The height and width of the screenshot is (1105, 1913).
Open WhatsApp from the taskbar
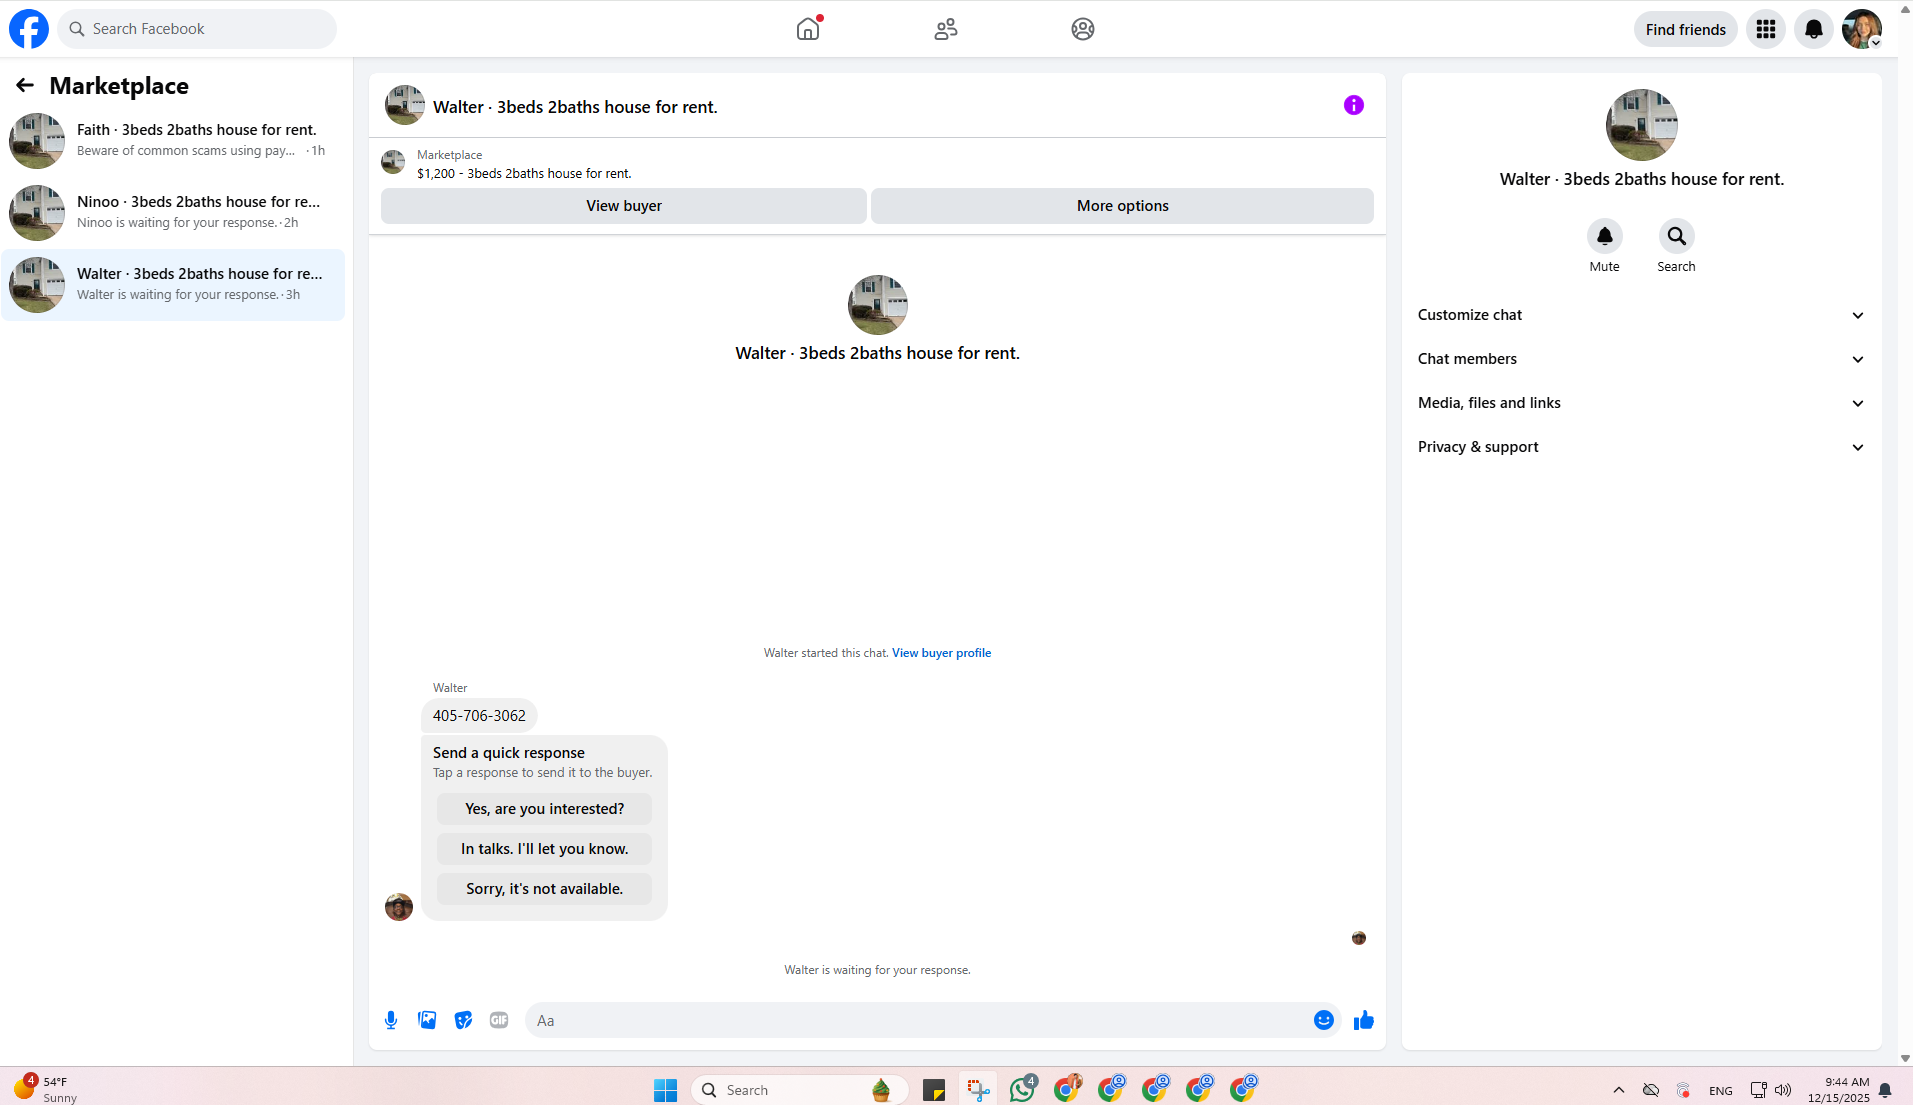point(1022,1090)
